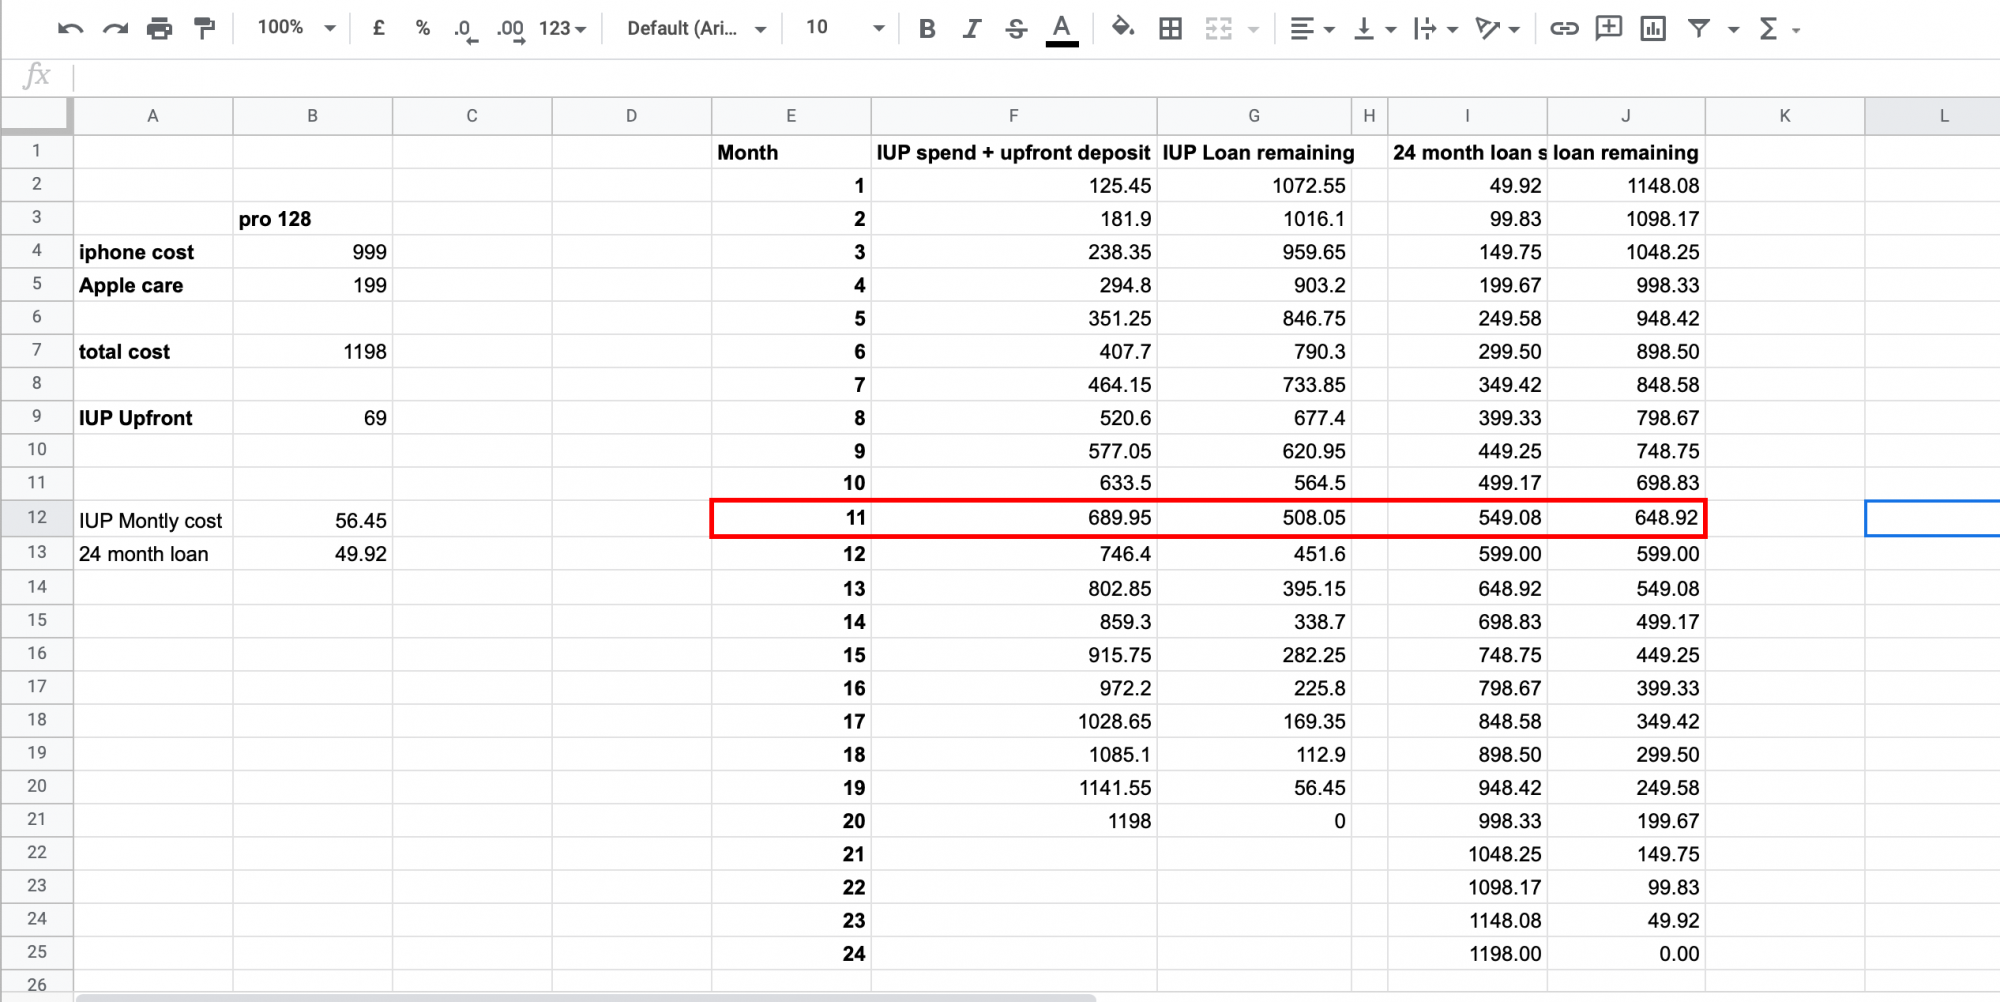Open the font size 10 dropdown
The width and height of the screenshot is (2000, 1002).
click(x=845, y=28)
